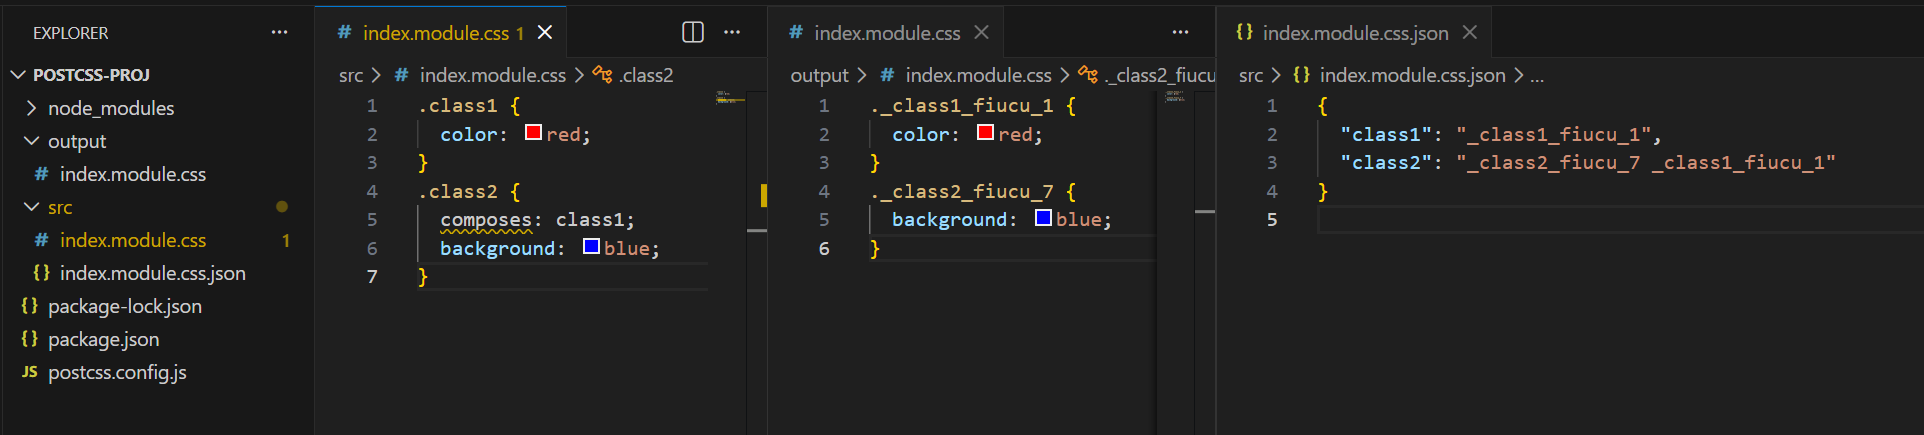Screen dimensions: 1924x435
Task: Click the package.json braces file icon
Action: (30, 339)
